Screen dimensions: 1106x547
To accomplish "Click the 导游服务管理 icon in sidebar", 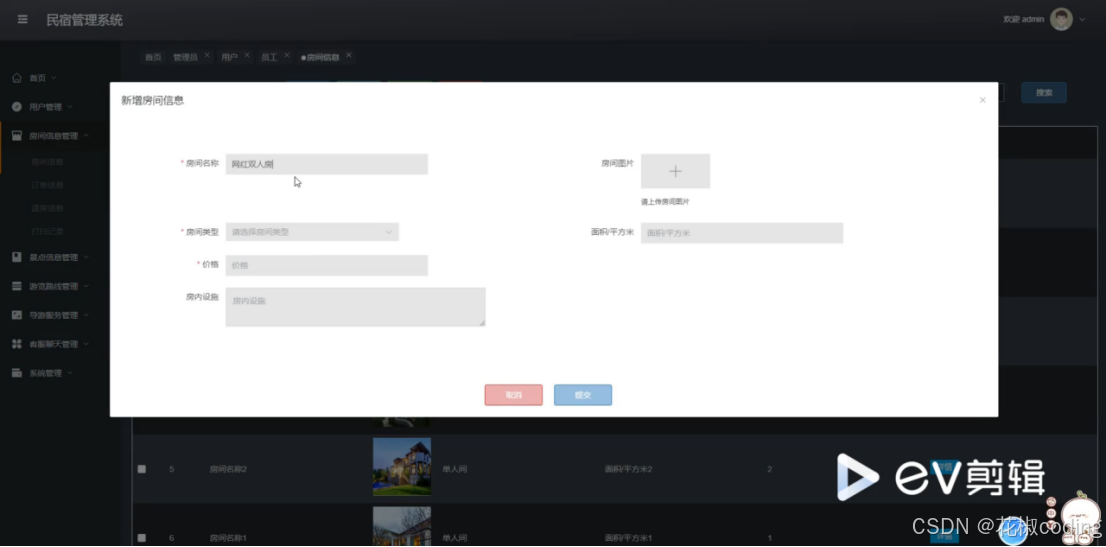I will click(17, 315).
